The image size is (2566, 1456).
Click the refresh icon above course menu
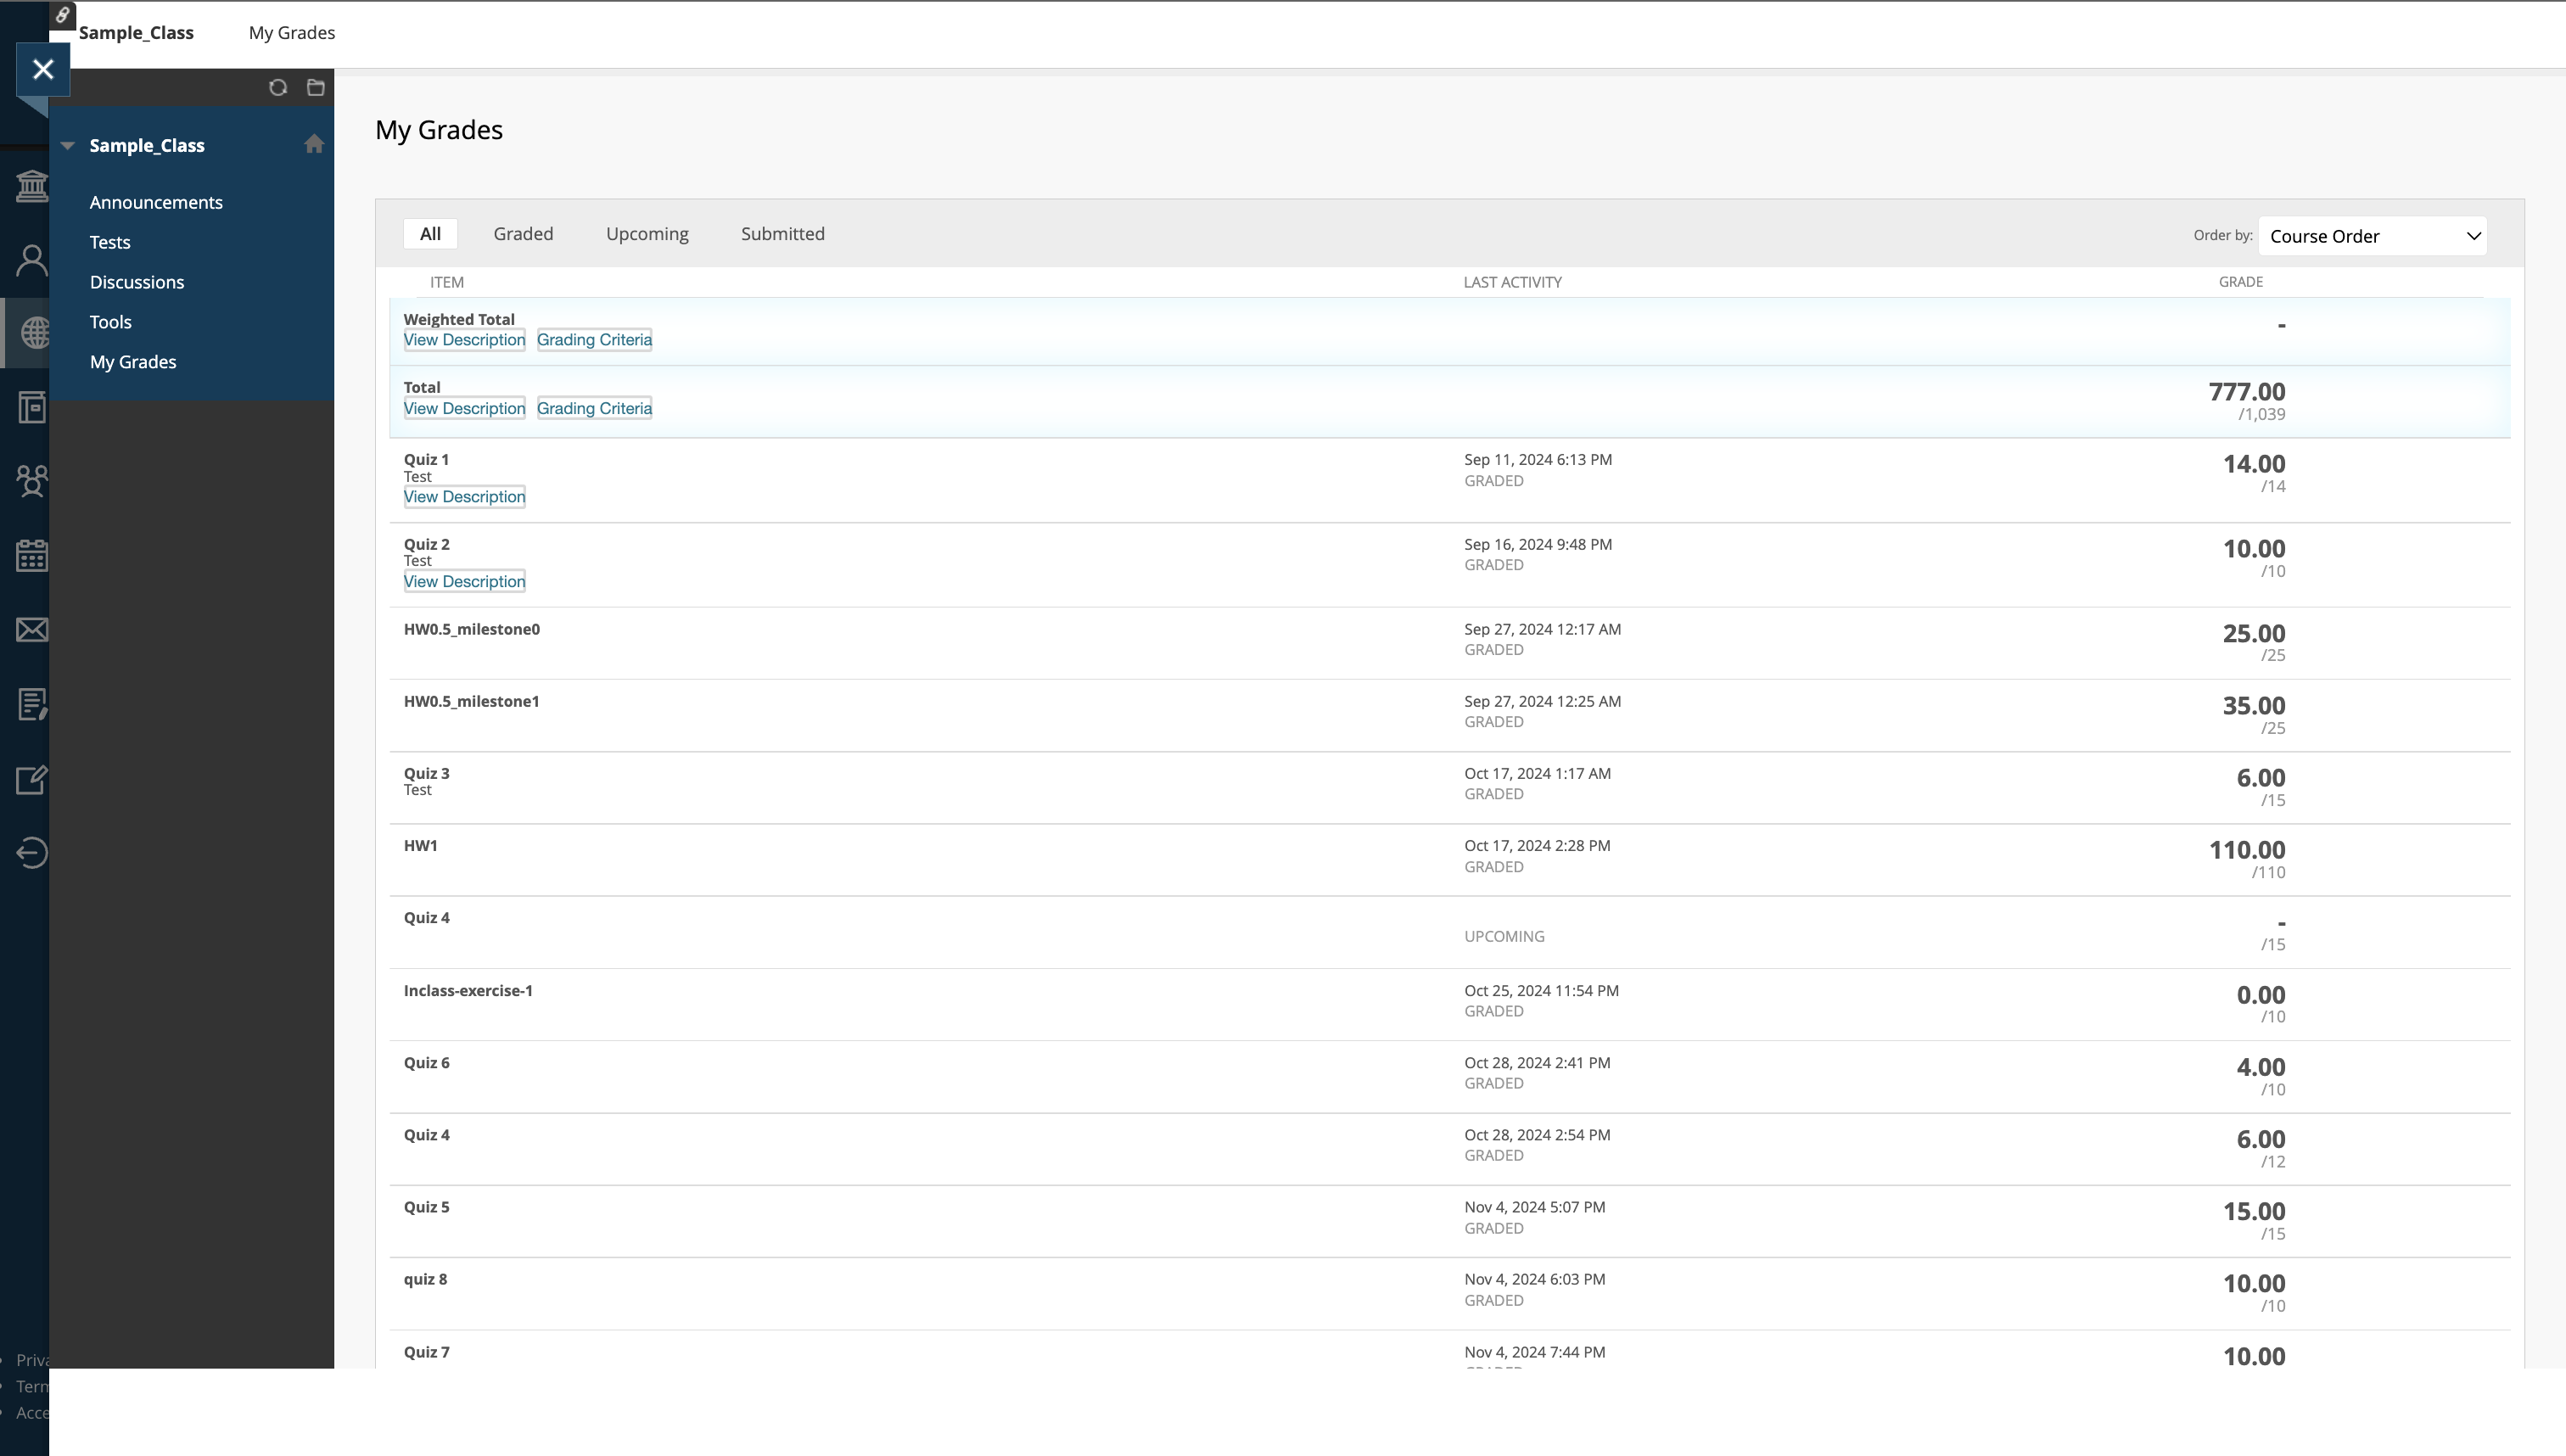(278, 88)
